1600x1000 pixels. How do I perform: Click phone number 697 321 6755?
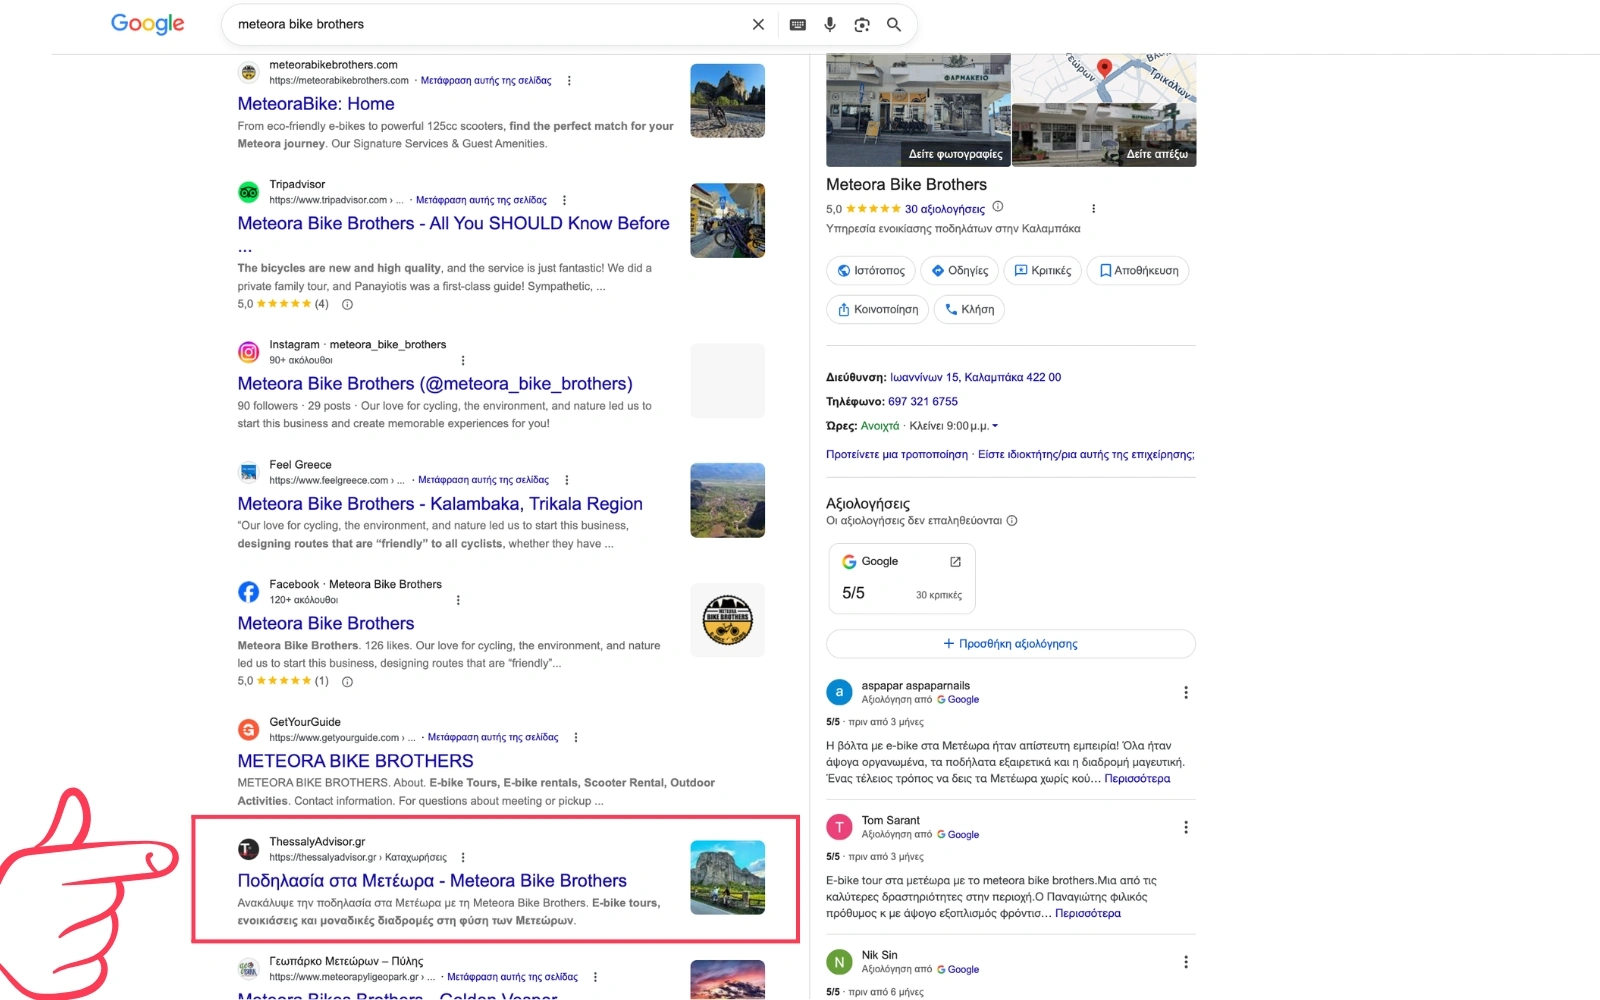tap(923, 402)
